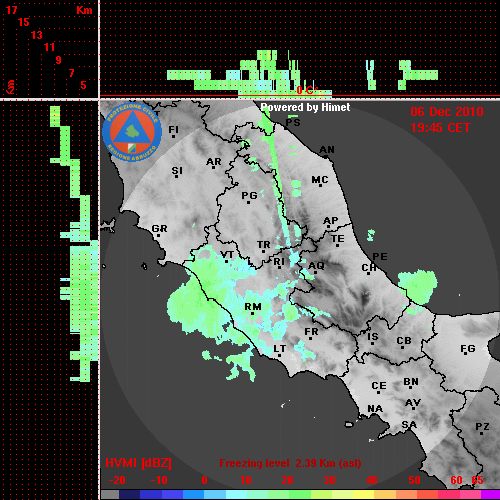
Task: Click the FG city label
Action: click(x=468, y=349)
